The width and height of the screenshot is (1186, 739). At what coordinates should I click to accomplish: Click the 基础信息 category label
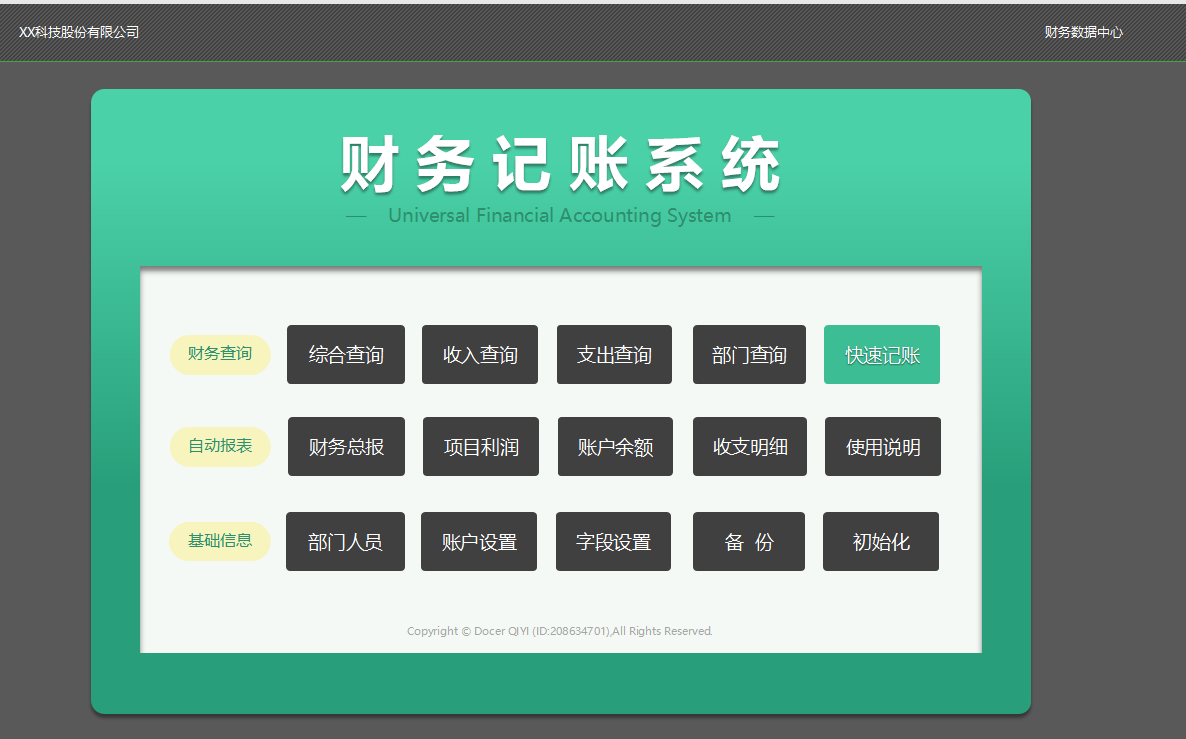[x=220, y=541]
